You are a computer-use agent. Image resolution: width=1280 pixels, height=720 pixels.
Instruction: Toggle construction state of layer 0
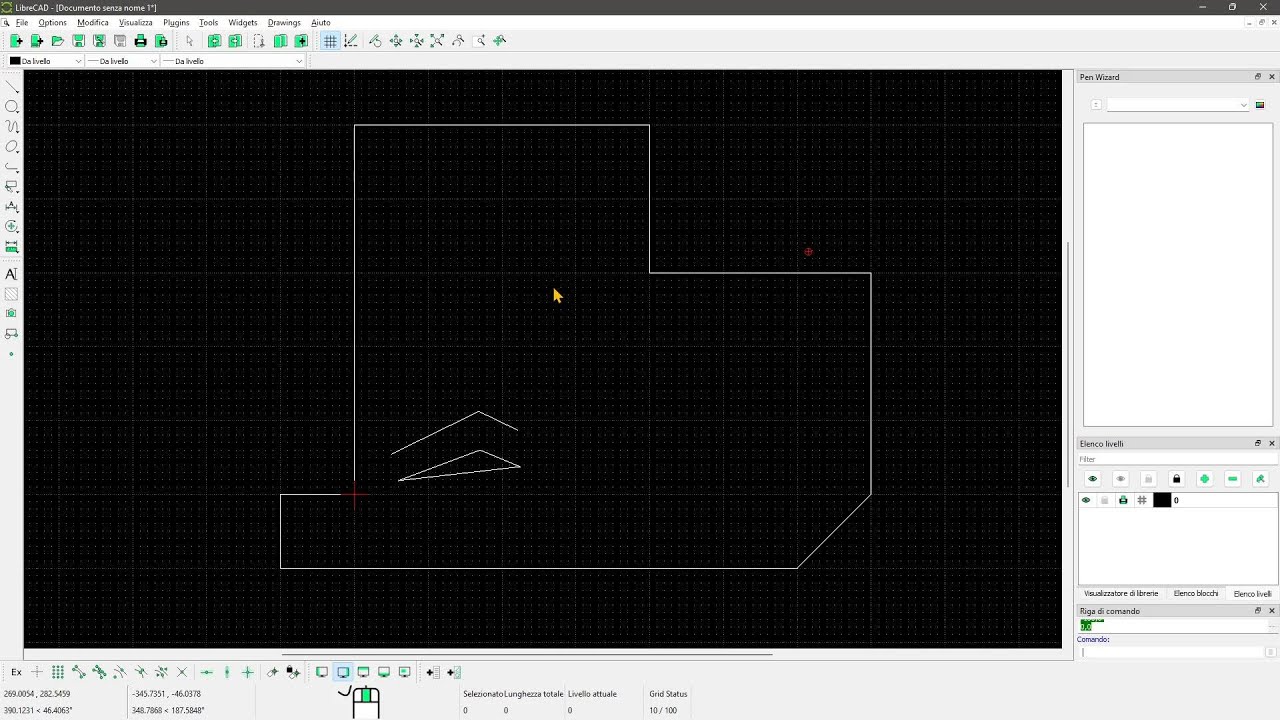1142,500
